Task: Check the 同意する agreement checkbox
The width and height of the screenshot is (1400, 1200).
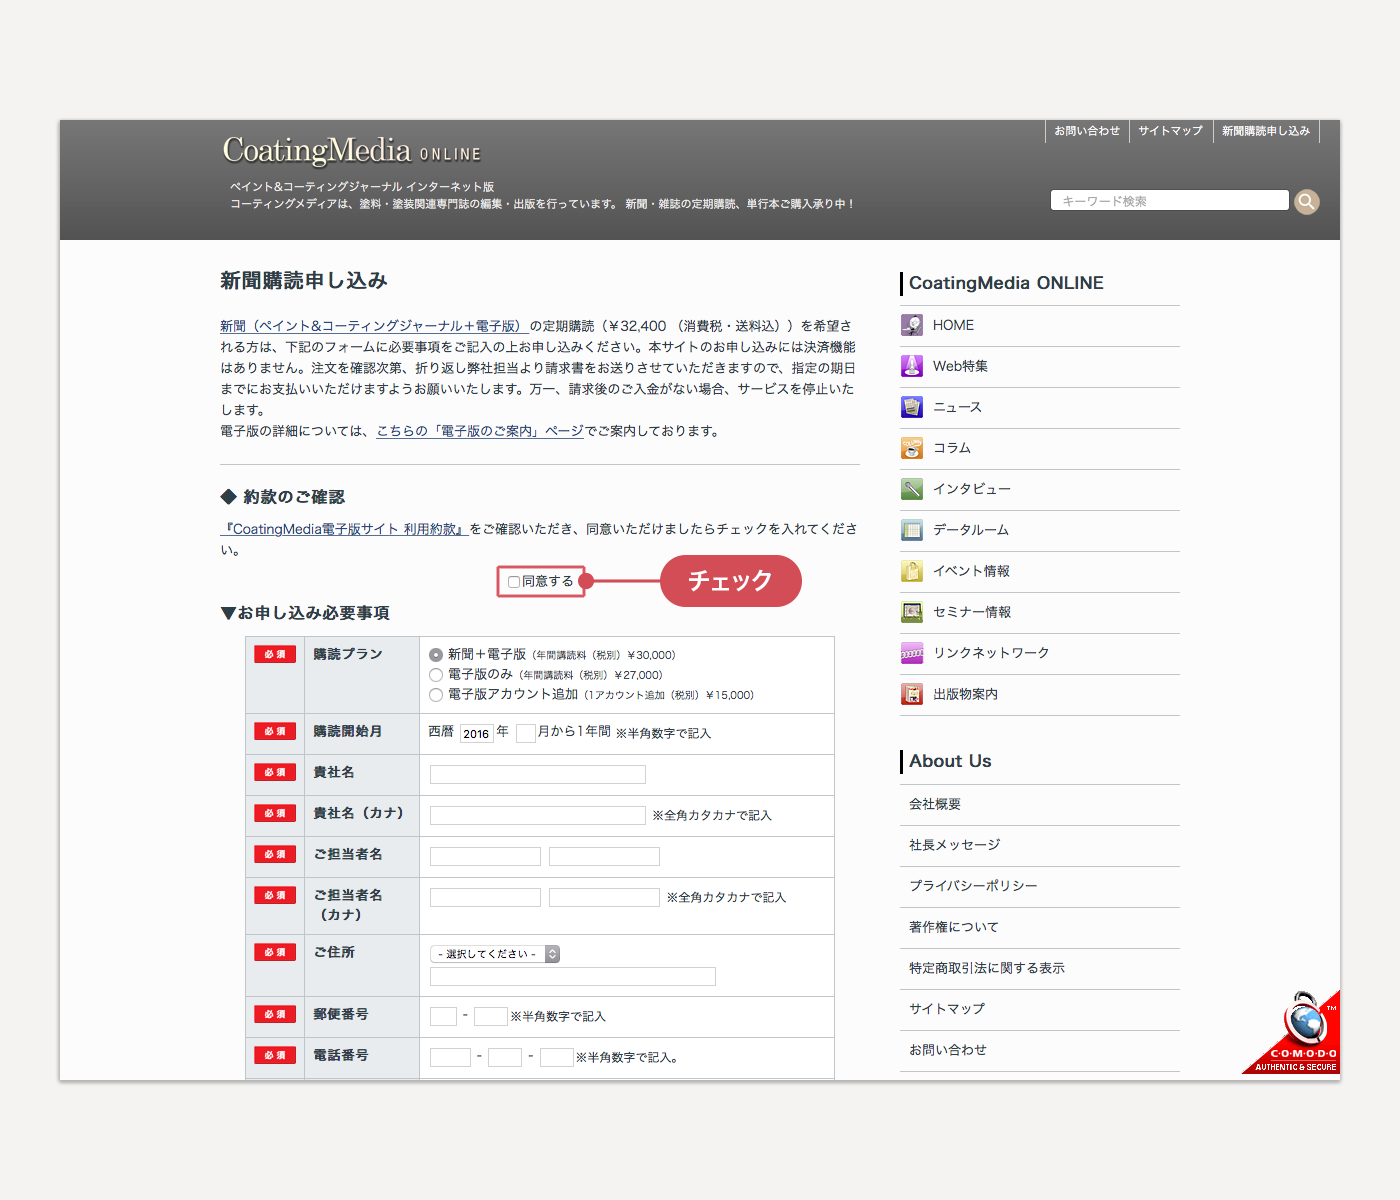Action: point(514,582)
